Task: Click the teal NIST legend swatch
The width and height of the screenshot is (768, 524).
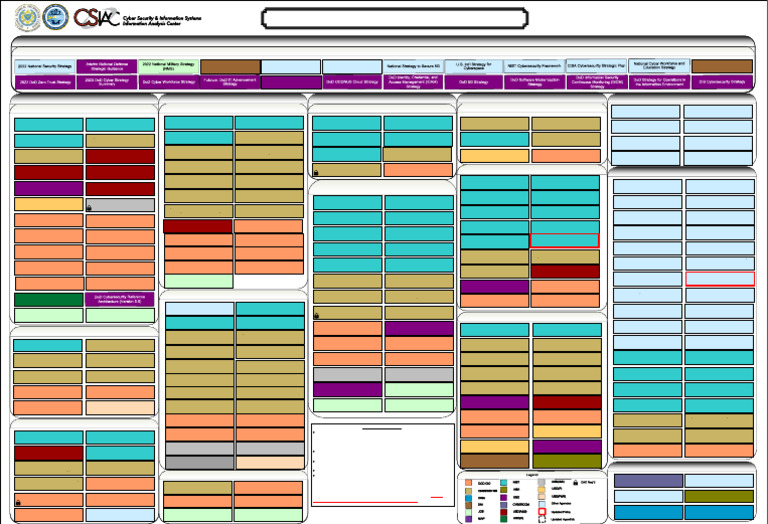Action: click(504, 482)
